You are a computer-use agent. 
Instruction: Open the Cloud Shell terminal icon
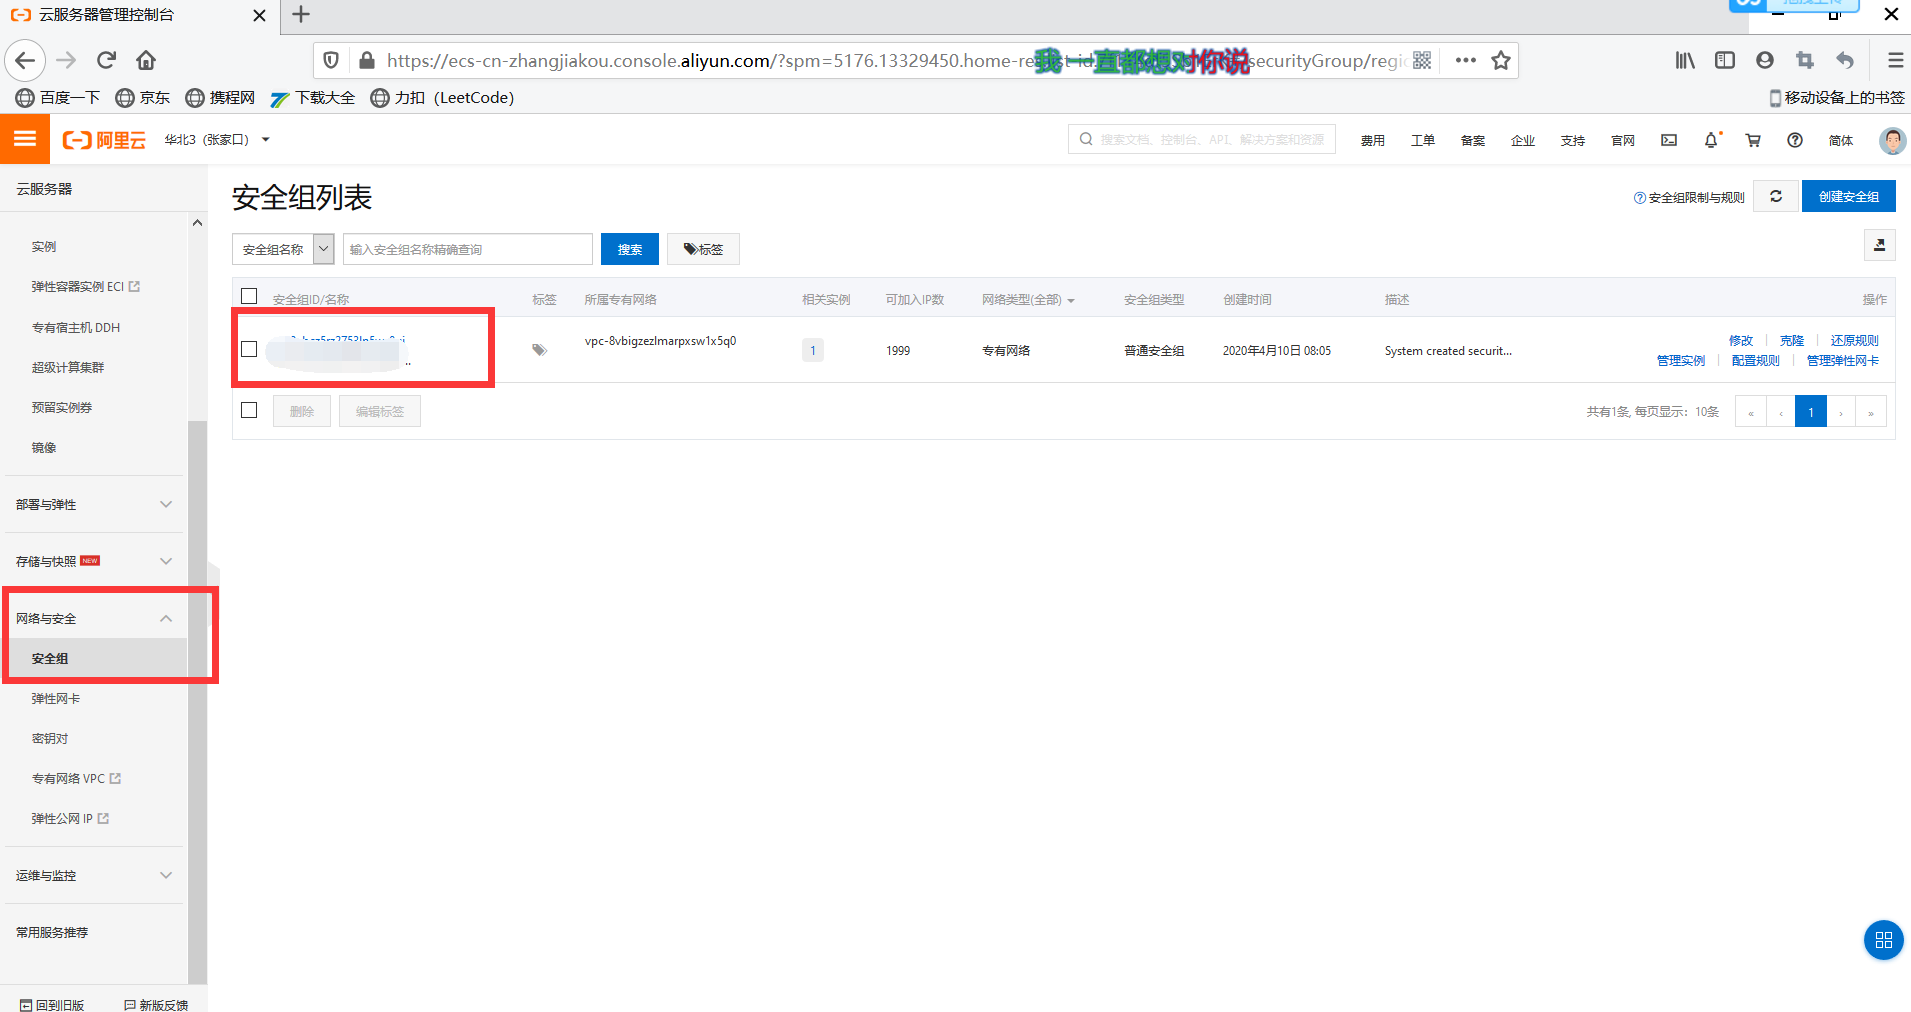[1669, 140]
